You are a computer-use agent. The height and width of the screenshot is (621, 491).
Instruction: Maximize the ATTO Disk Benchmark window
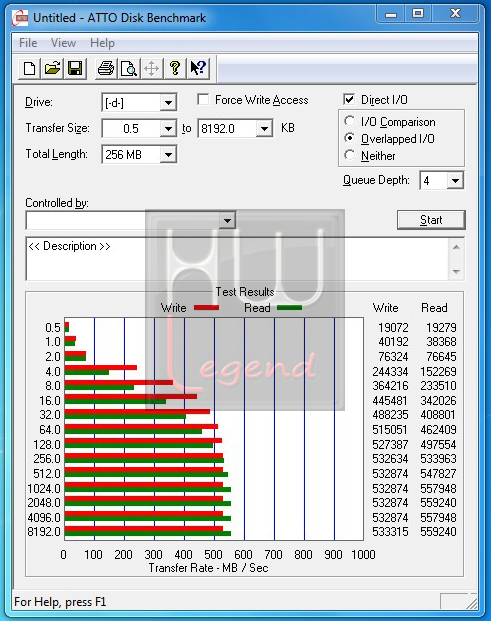418,14
